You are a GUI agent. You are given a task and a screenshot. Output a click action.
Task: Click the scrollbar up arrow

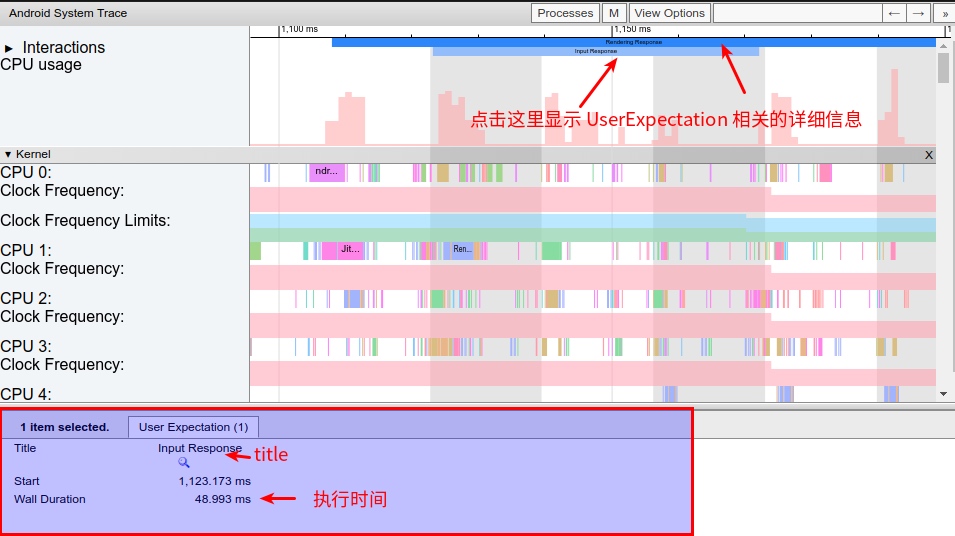pos(943,45)
